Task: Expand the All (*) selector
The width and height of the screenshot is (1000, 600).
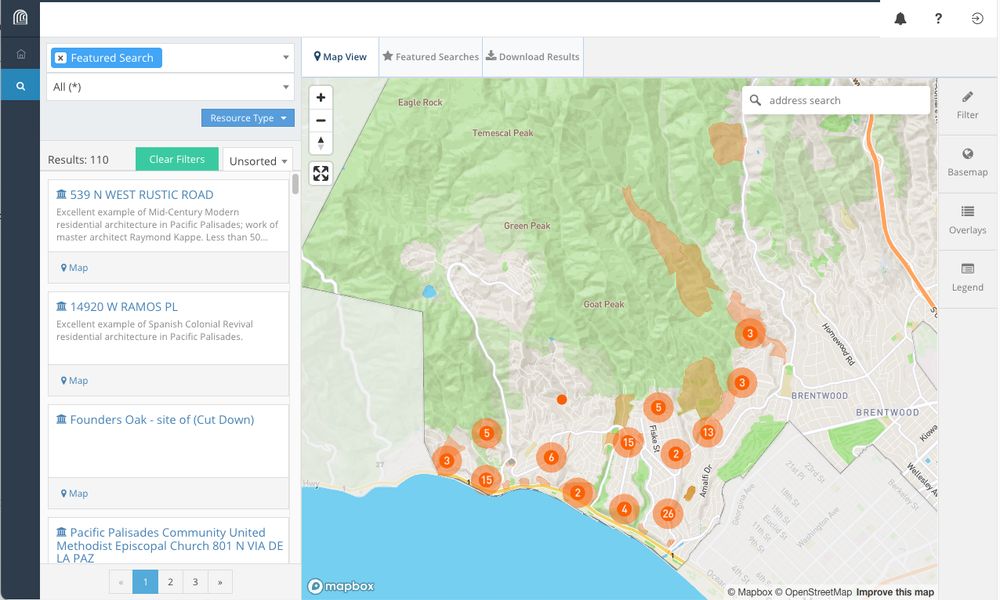Action: [170, 87]
